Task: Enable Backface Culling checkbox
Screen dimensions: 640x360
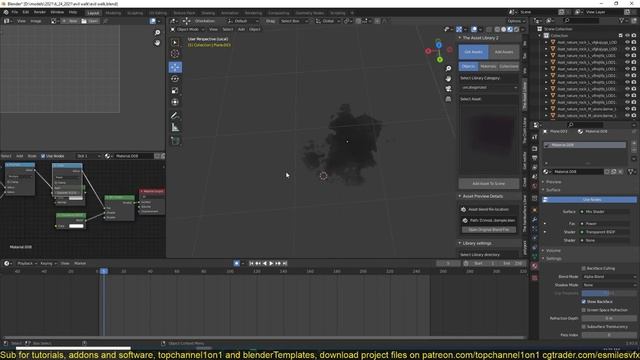Action: pyautogui.click(x=584, y=268)
